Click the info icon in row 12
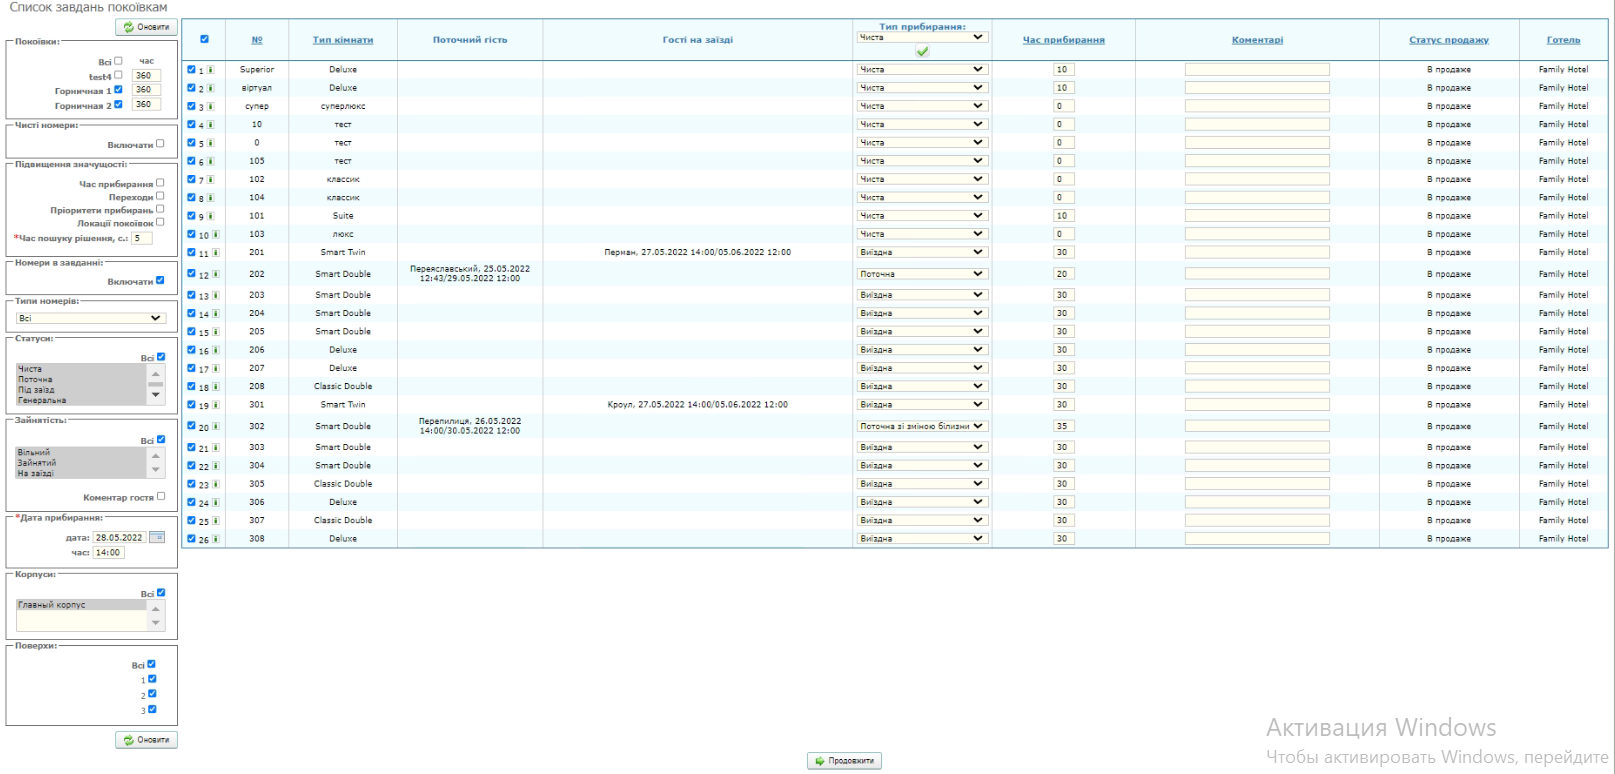The height and width of the screenshot is (774, 1615). (215, 274)
